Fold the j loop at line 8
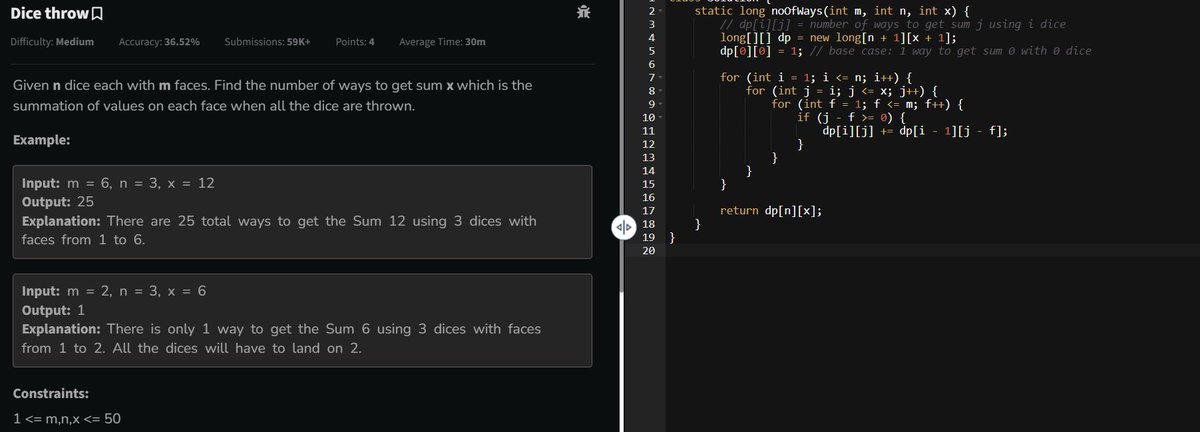1200x432 pixels. click(x=658, y=91)
